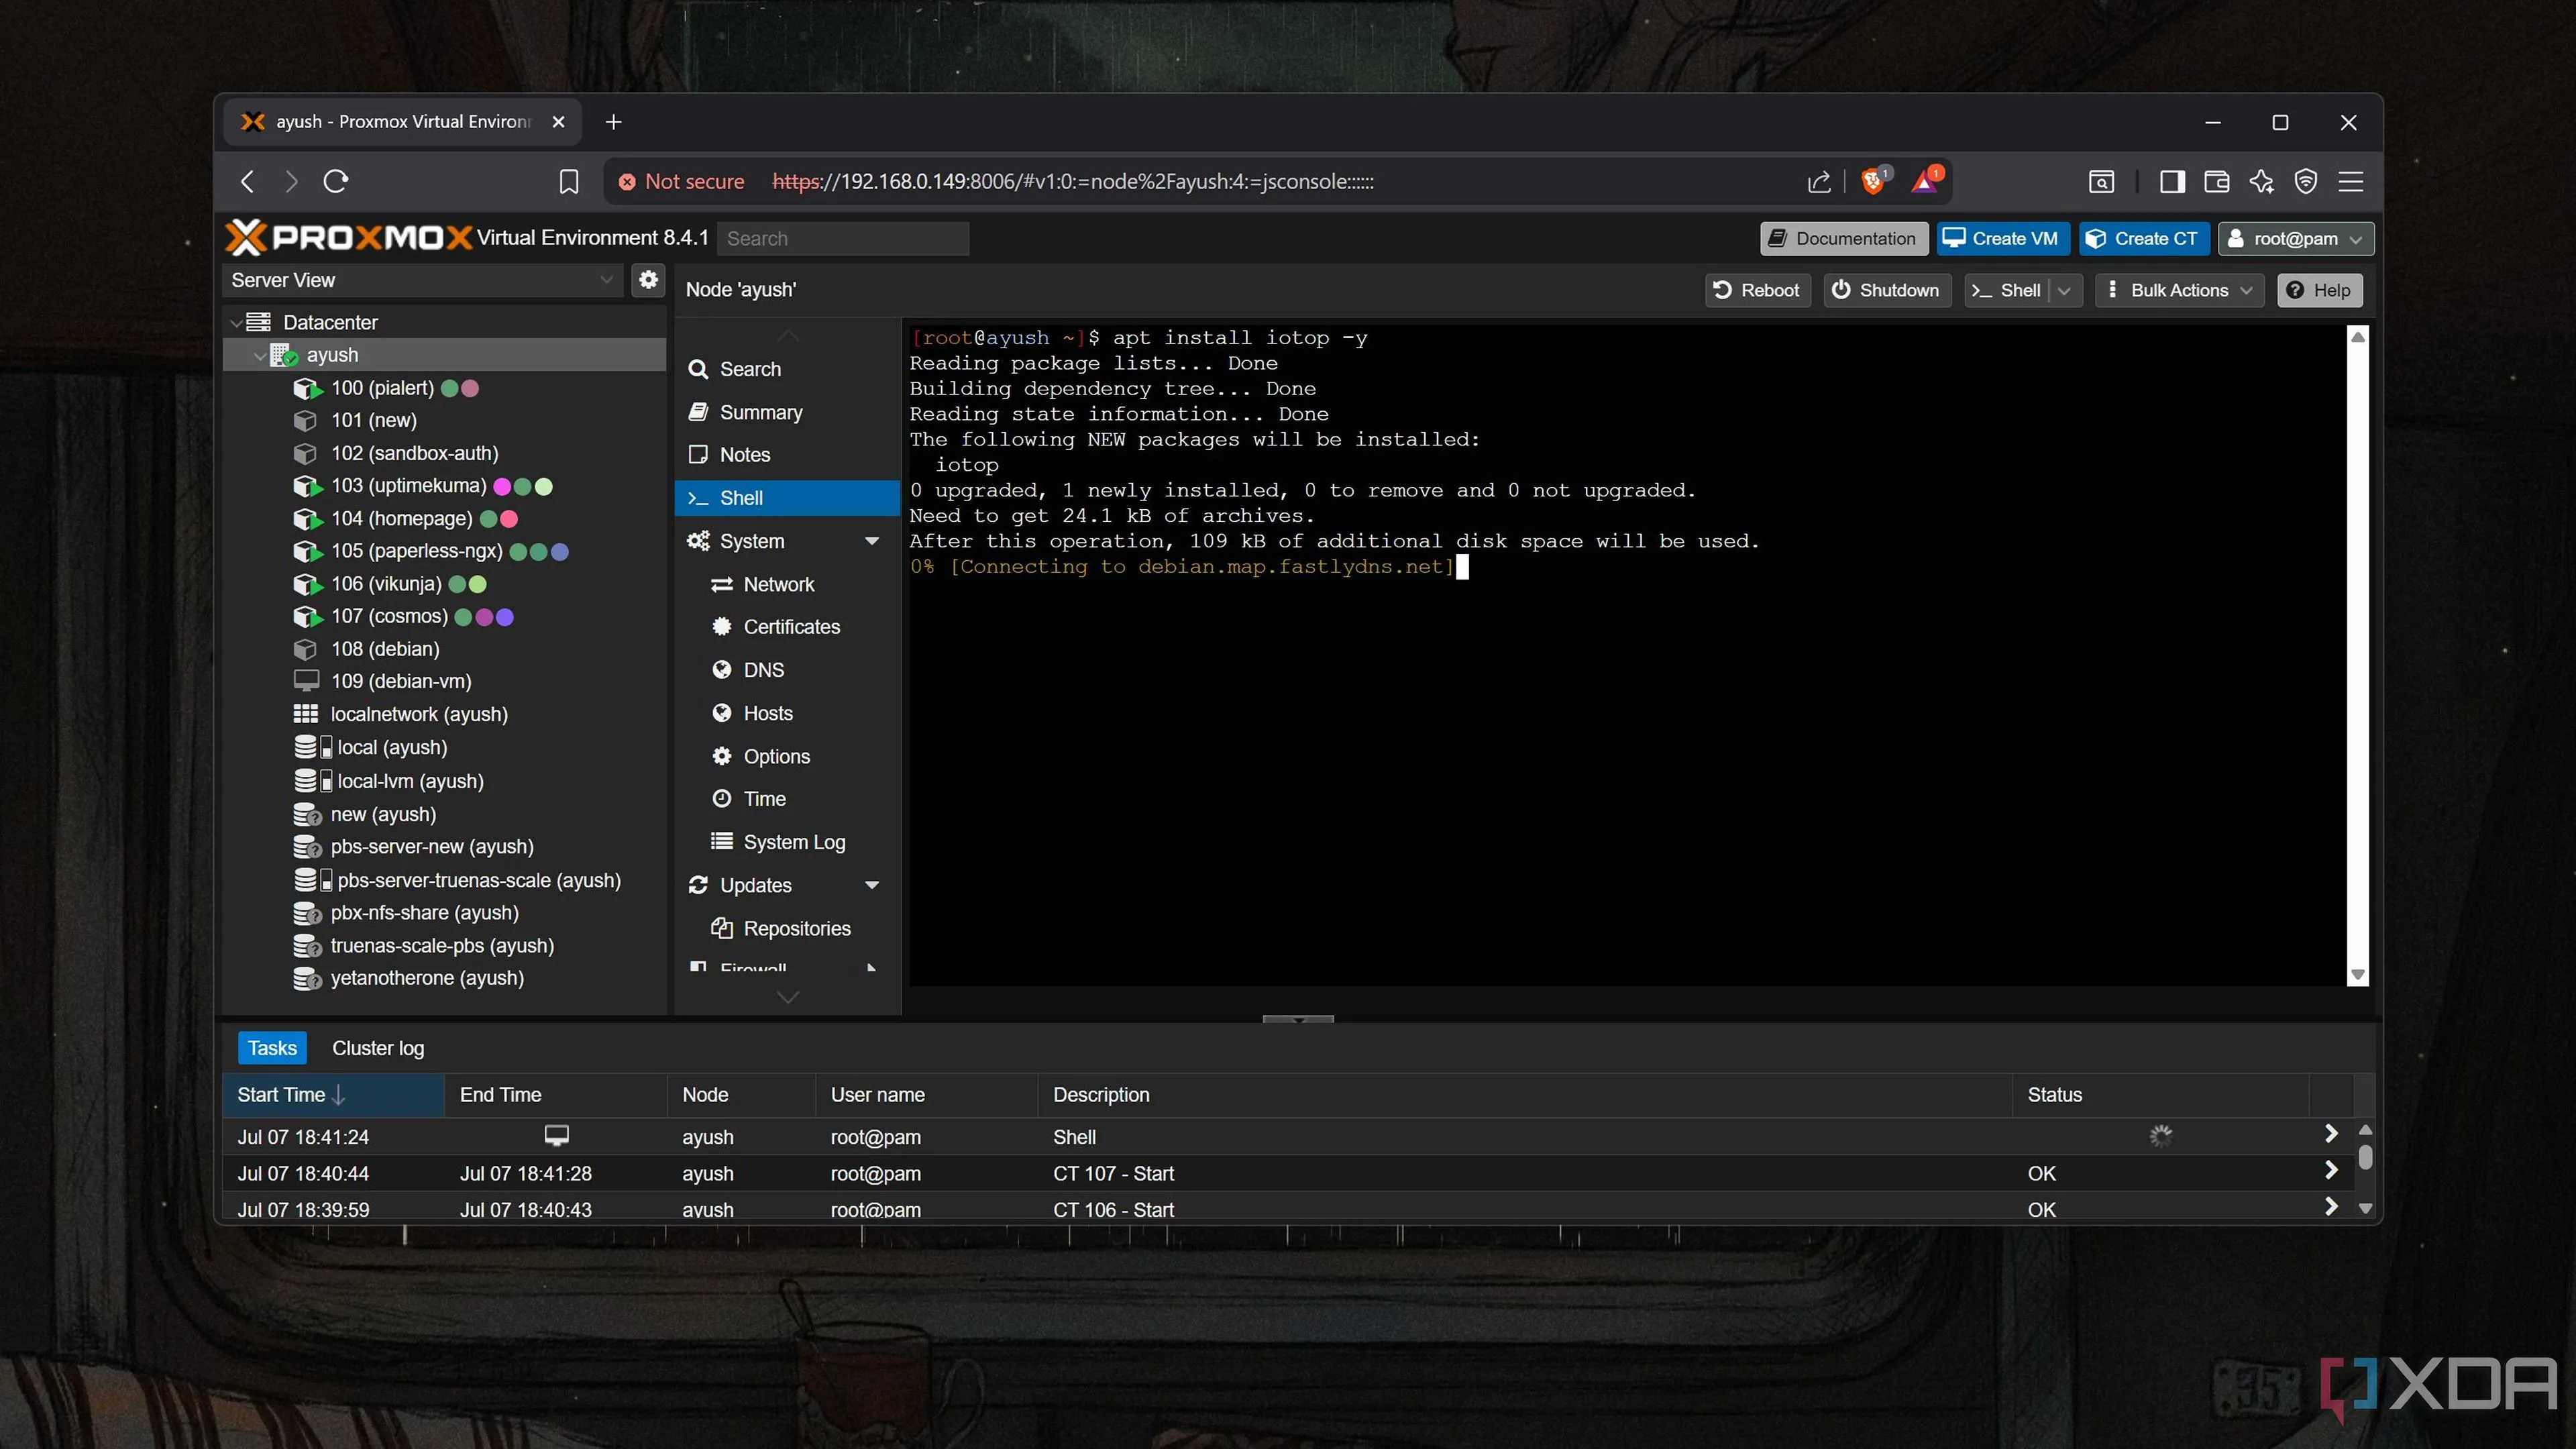Collapse the Updates menu section

871,885
